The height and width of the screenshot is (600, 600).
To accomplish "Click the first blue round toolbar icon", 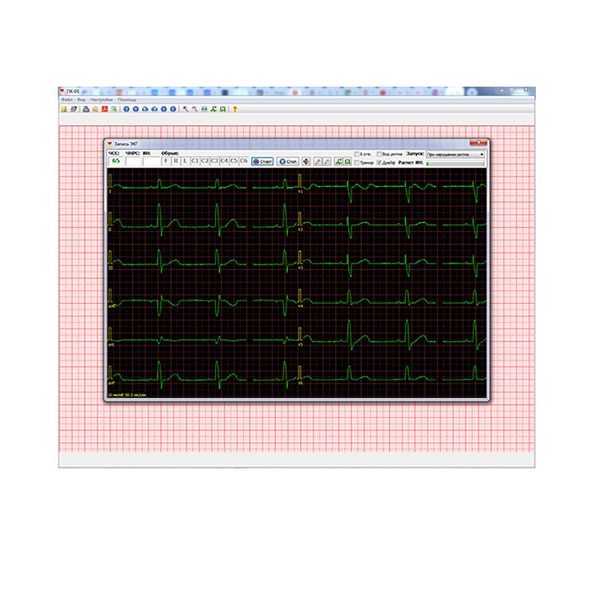I will [126, 109].
